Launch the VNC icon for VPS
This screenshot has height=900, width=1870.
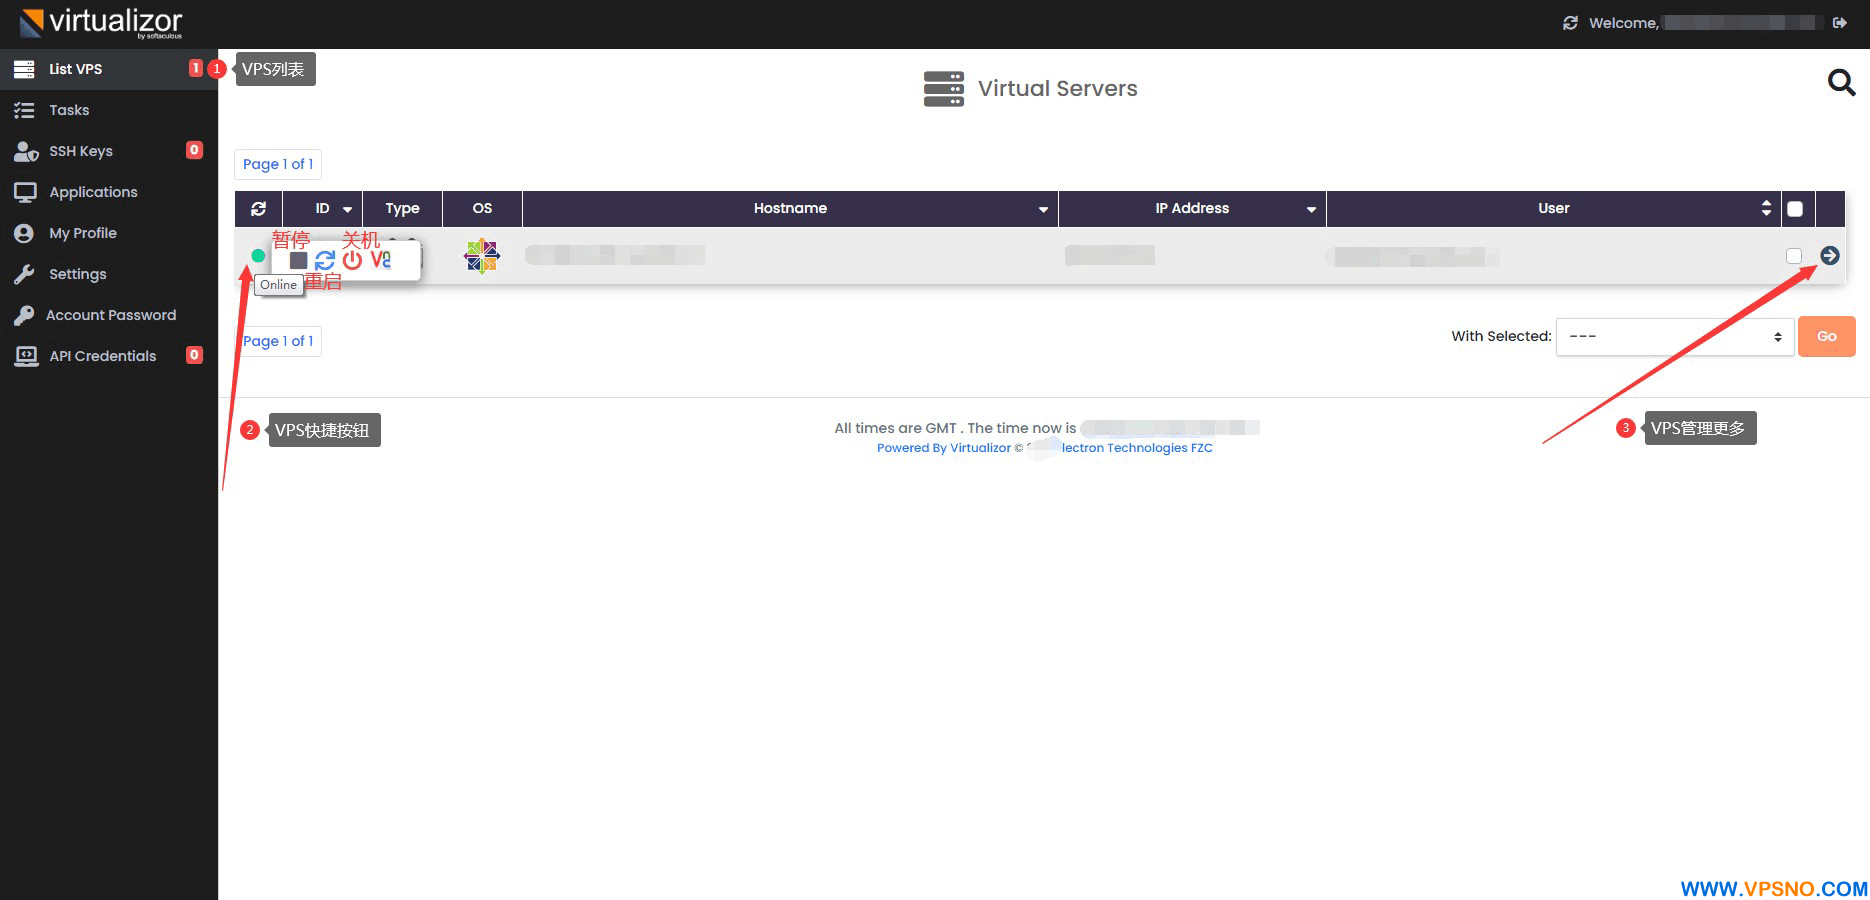pyautogui.click(x=381, y=260)
